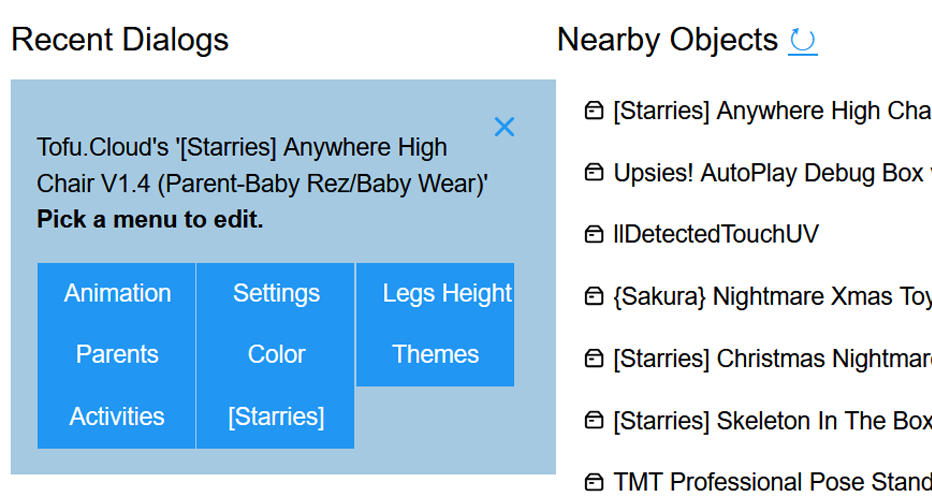The width and height of the screenshot is (932, 500).
Task: Click the icon beside Sakura Nightmare Xmas
Action: tap(594, 297)
